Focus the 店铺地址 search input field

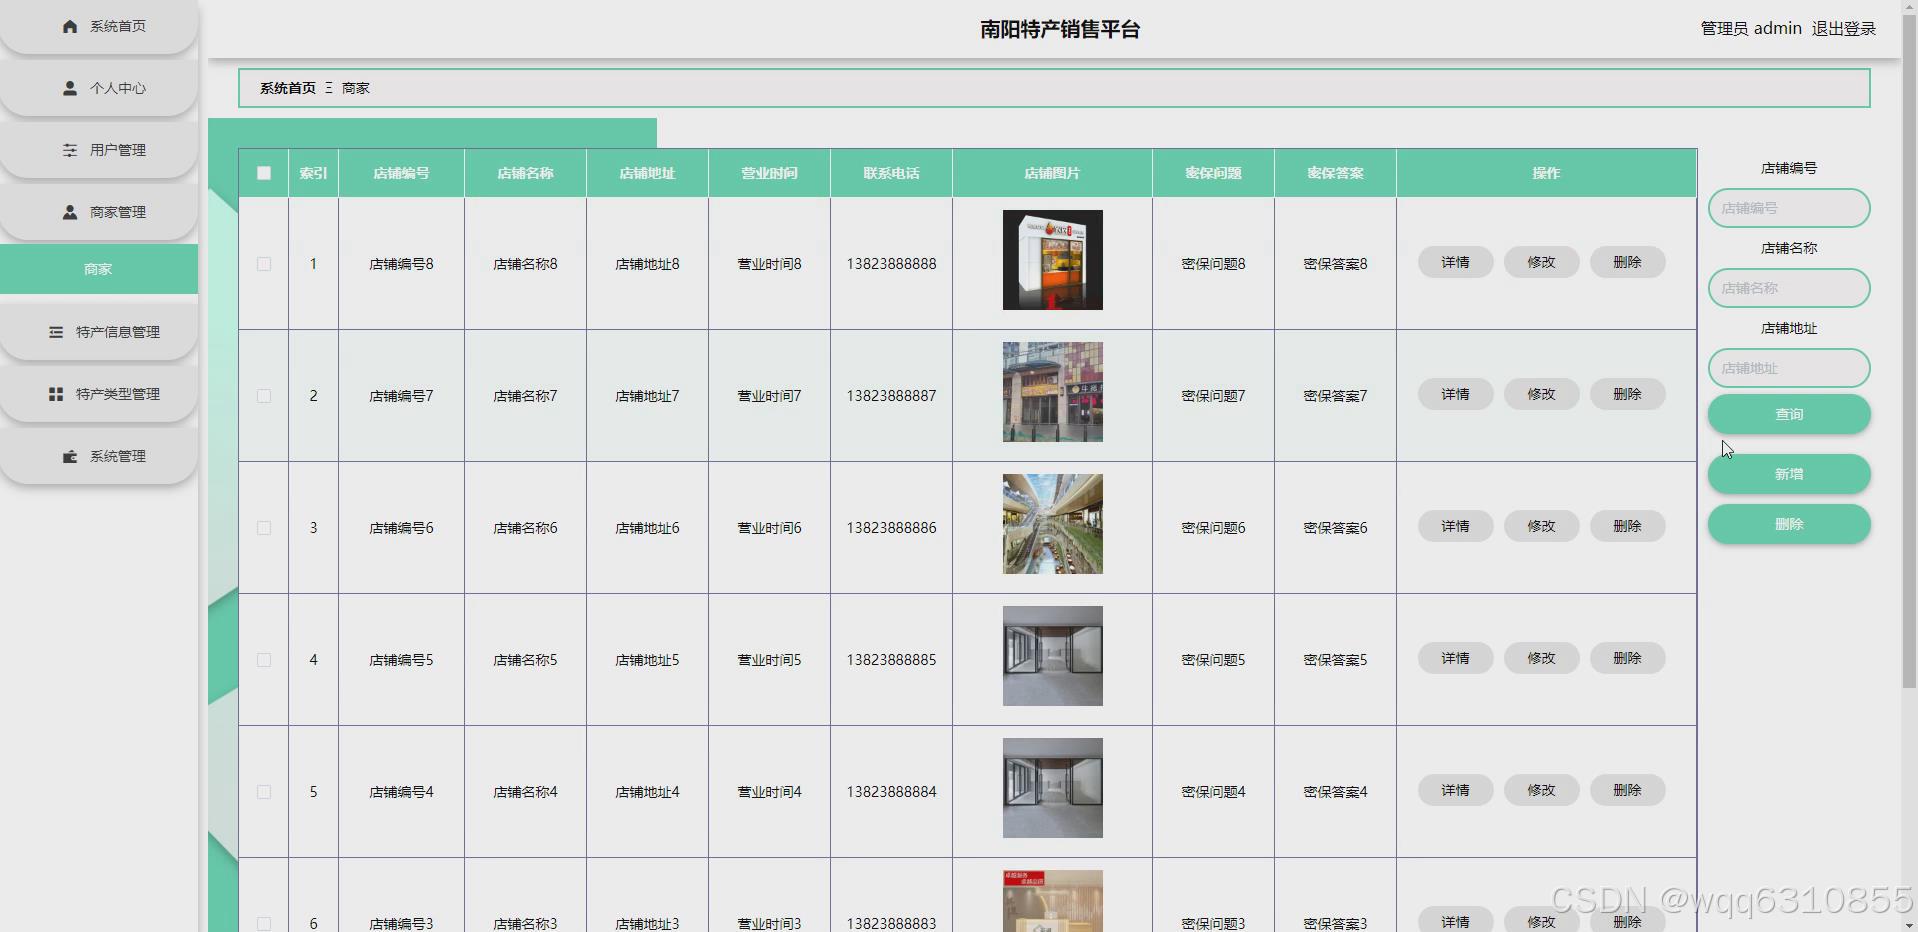click(x=1789, y=368)
